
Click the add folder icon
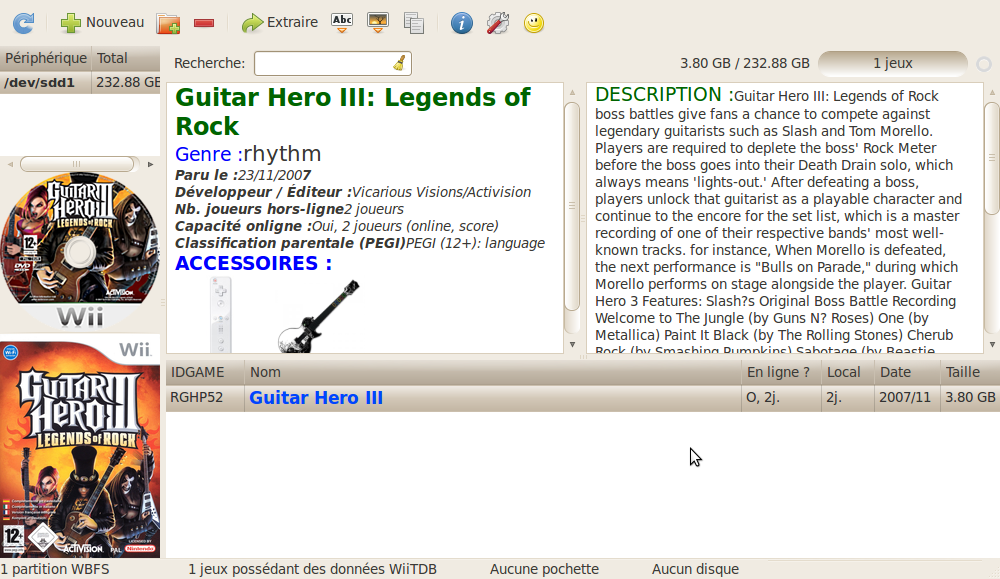click(x=168, y=23)
